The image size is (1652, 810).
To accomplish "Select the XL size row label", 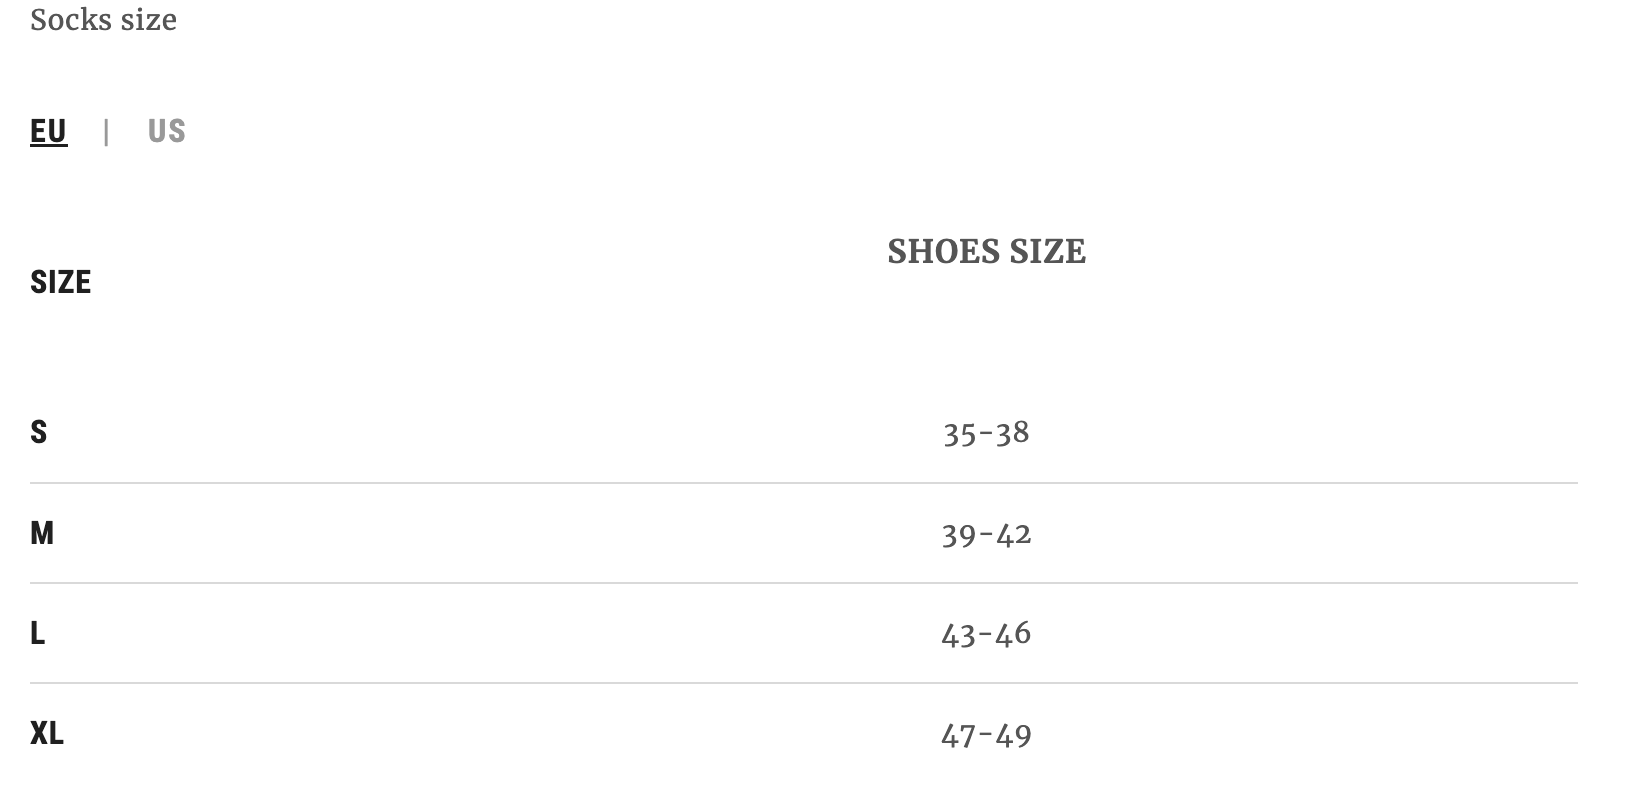I will tap(47, 734).
